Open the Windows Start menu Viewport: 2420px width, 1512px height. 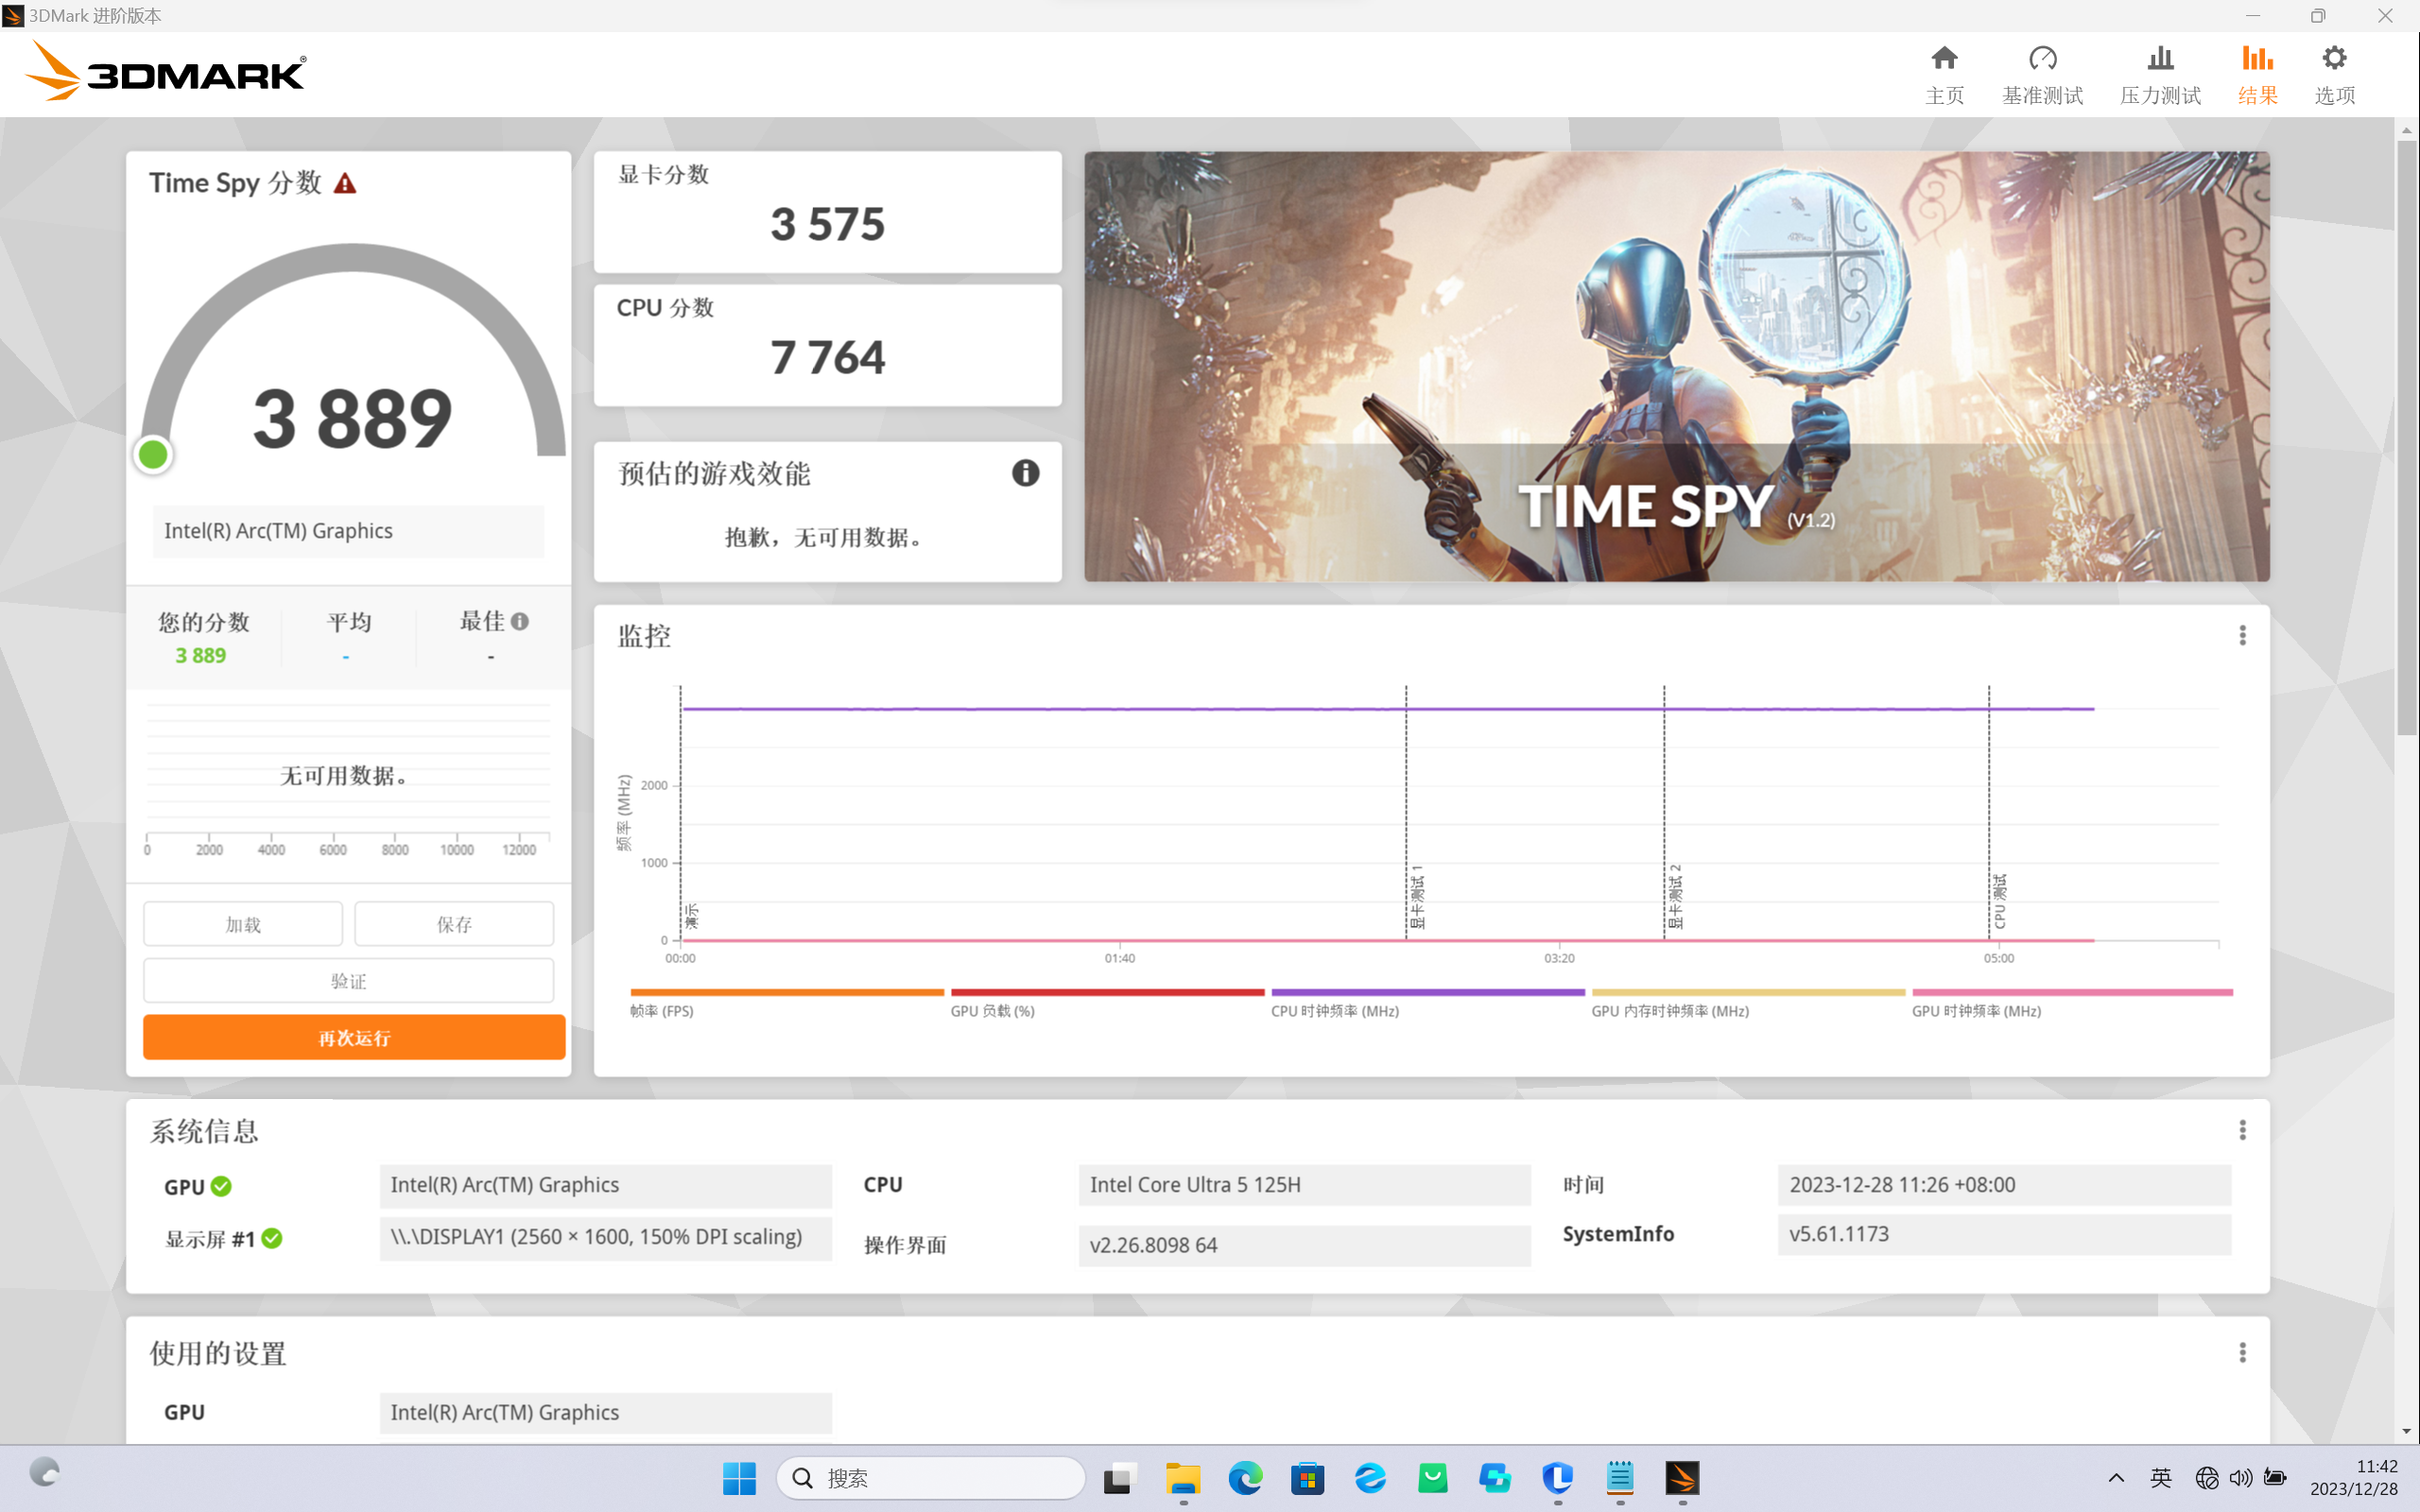coord(739,1478)
